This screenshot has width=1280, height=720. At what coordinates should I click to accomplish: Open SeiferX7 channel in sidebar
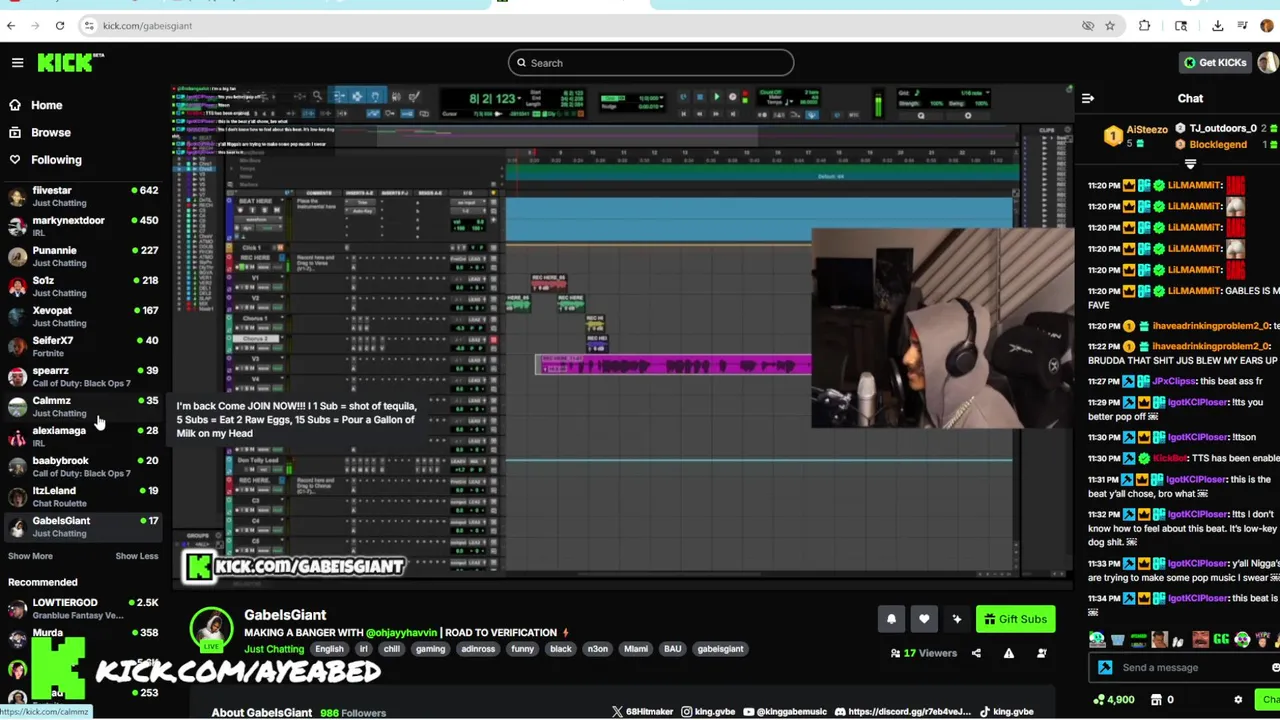[82, 346]
